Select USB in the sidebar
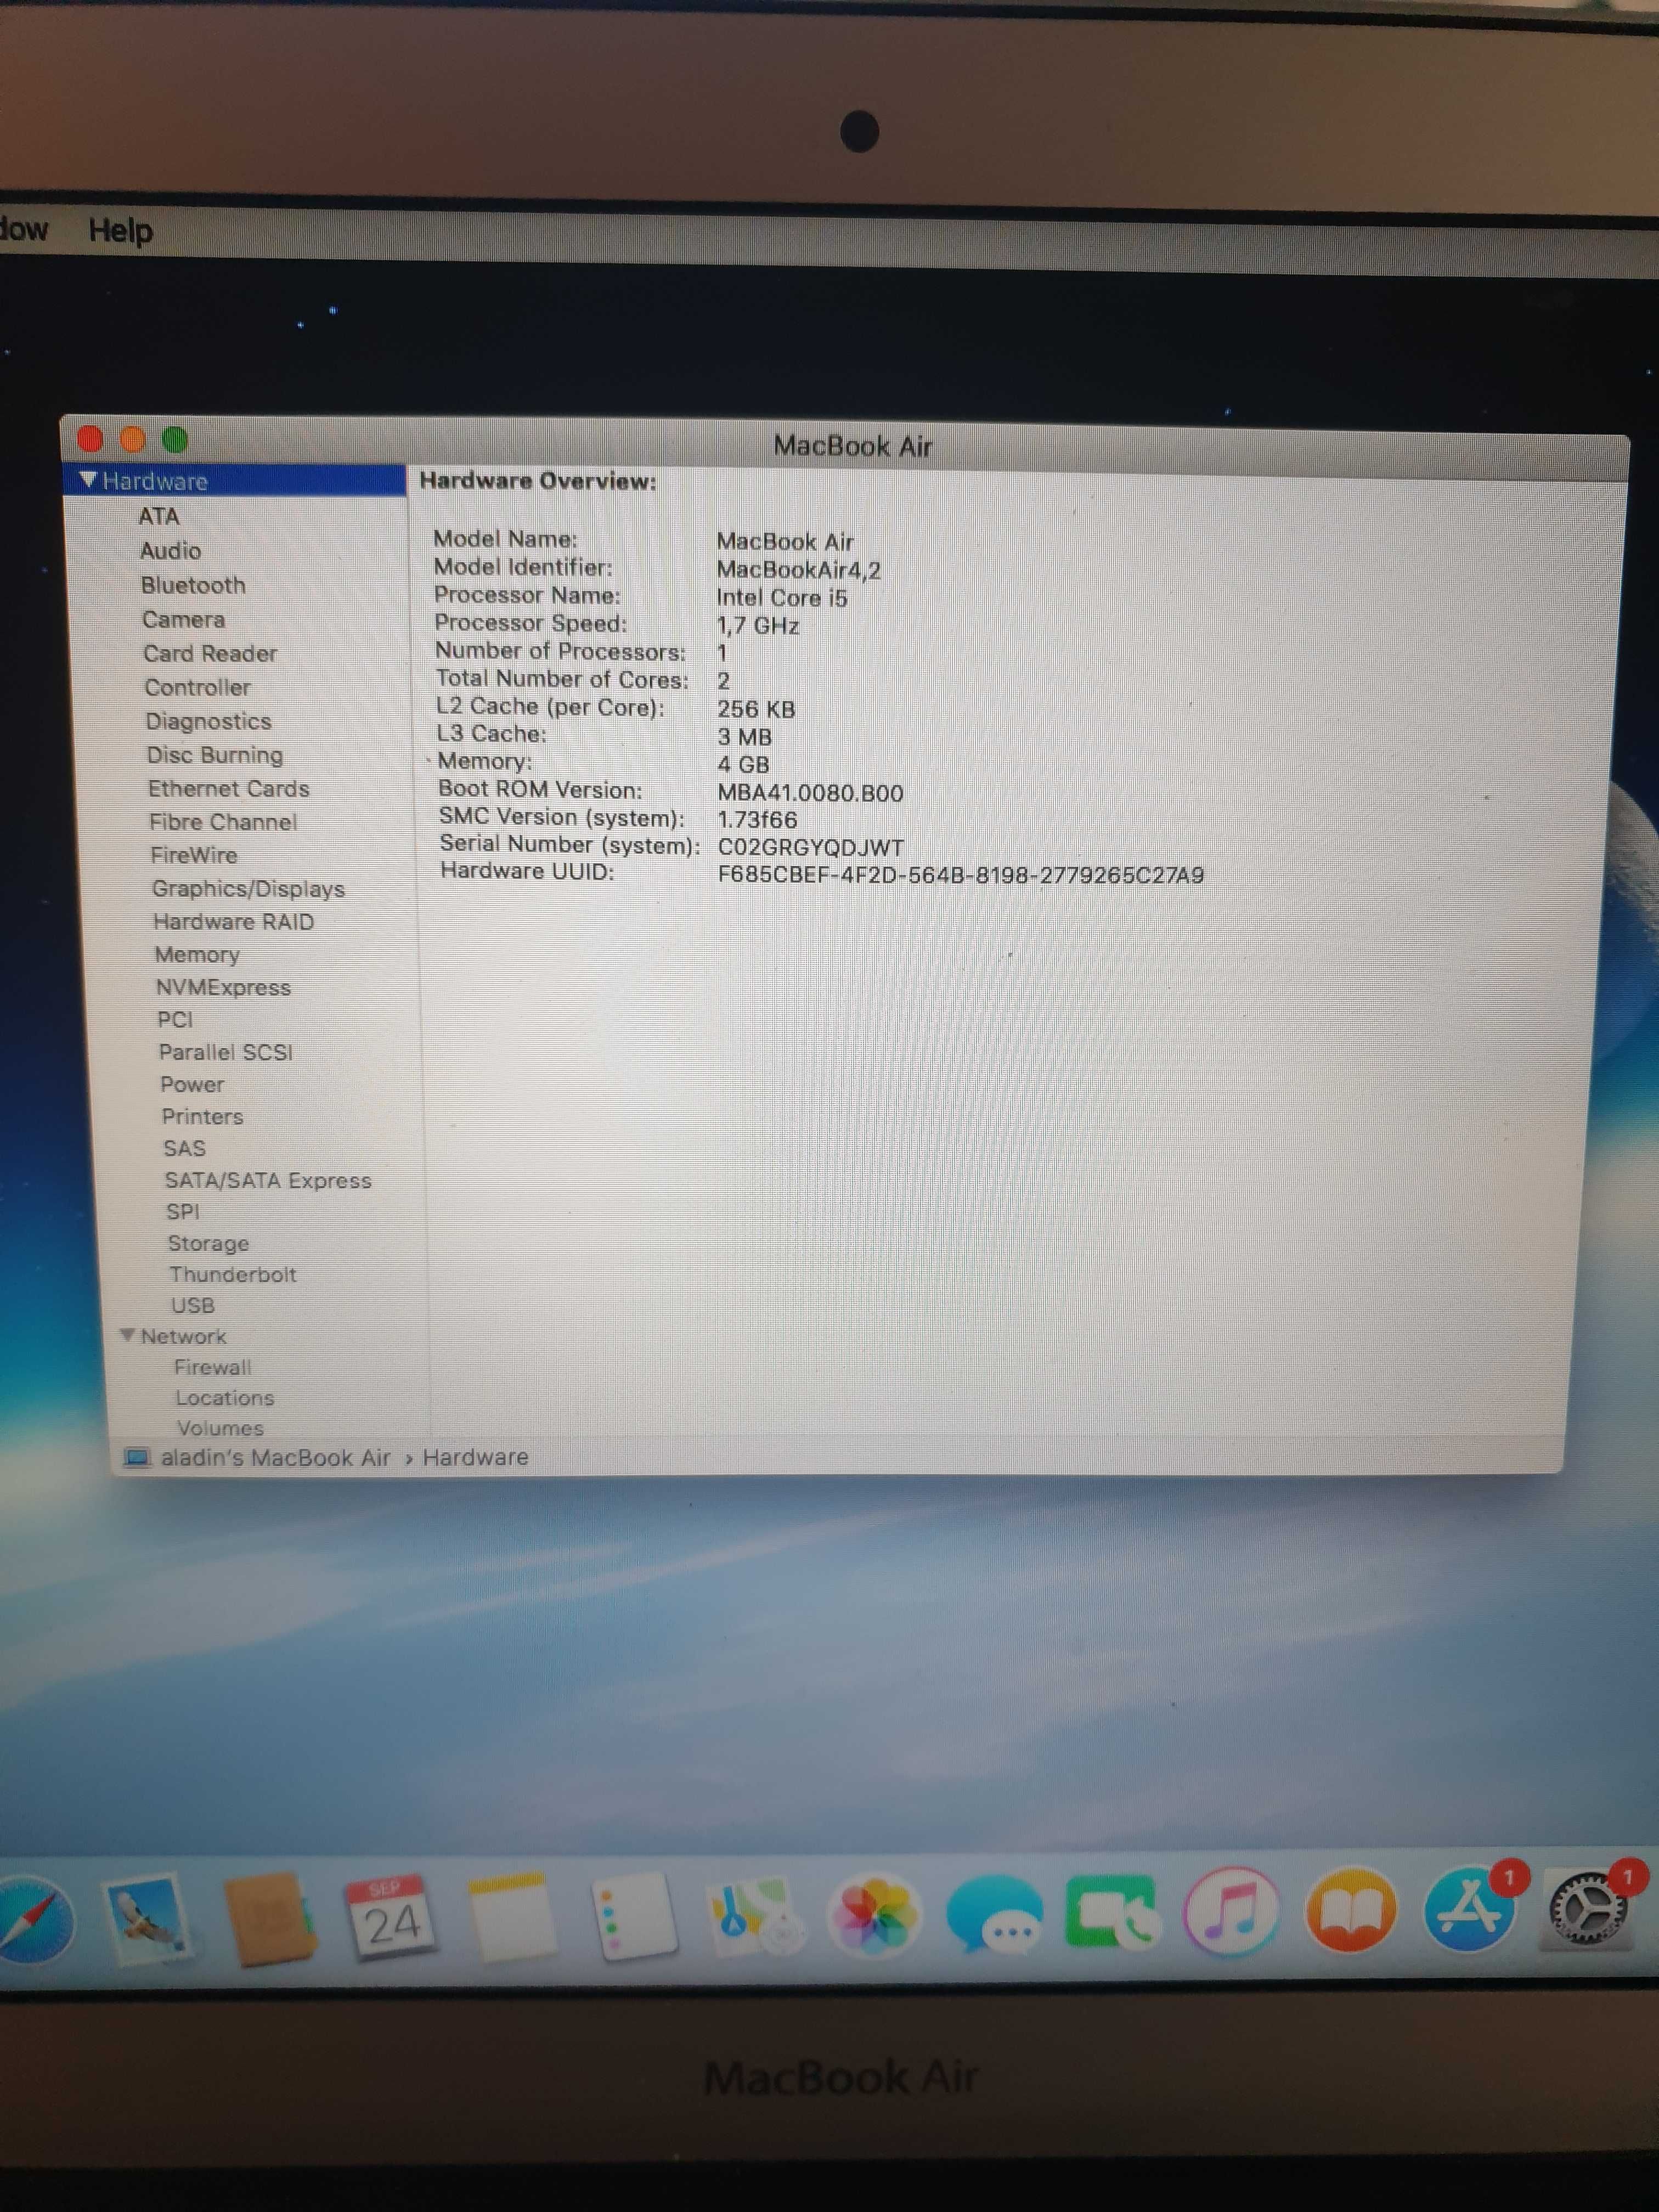Screen dimensions: 1659x2212 click(193, 1305)
